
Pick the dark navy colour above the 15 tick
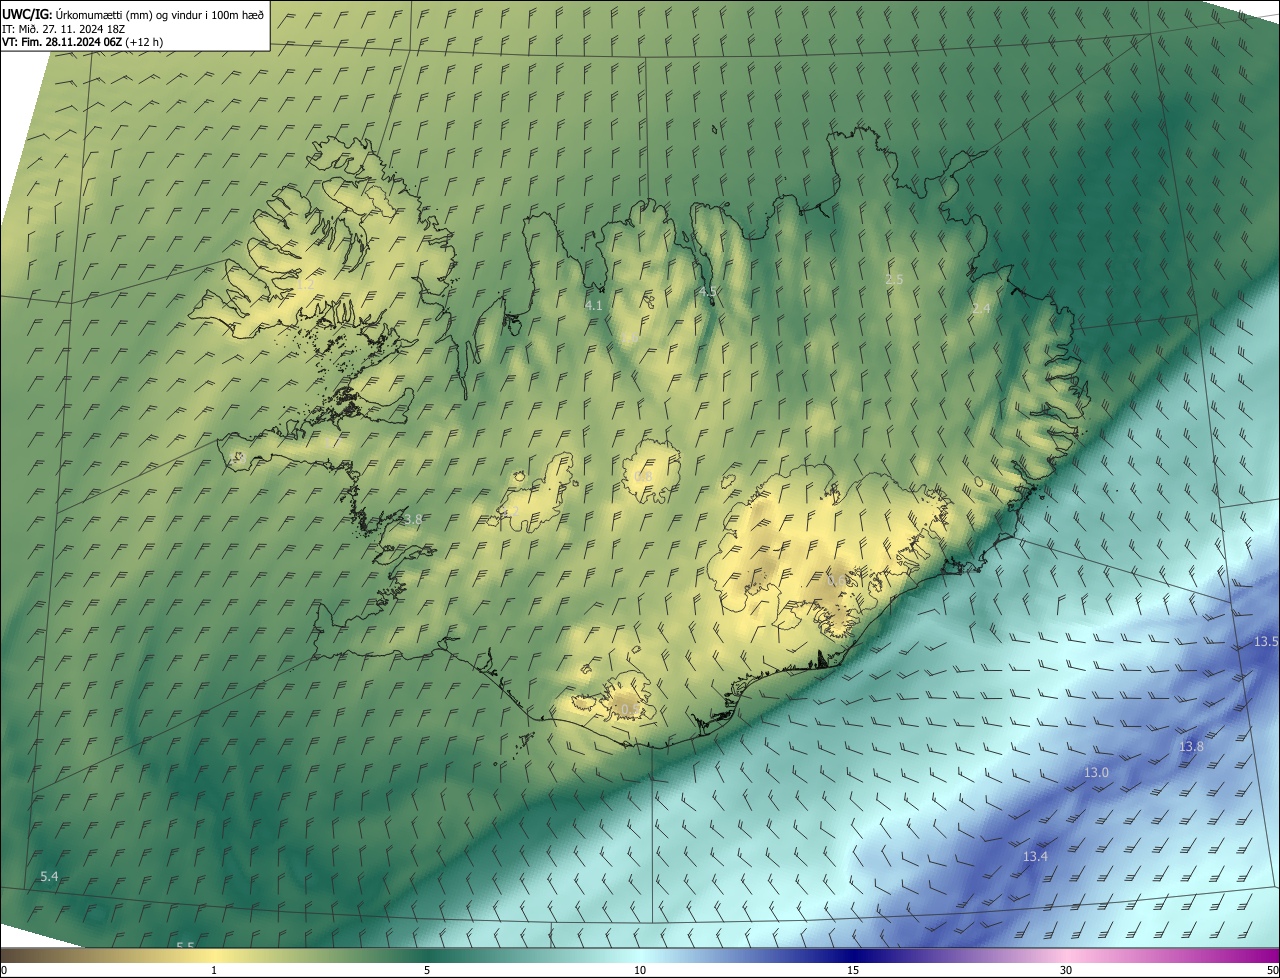click(x=853, y=955)
